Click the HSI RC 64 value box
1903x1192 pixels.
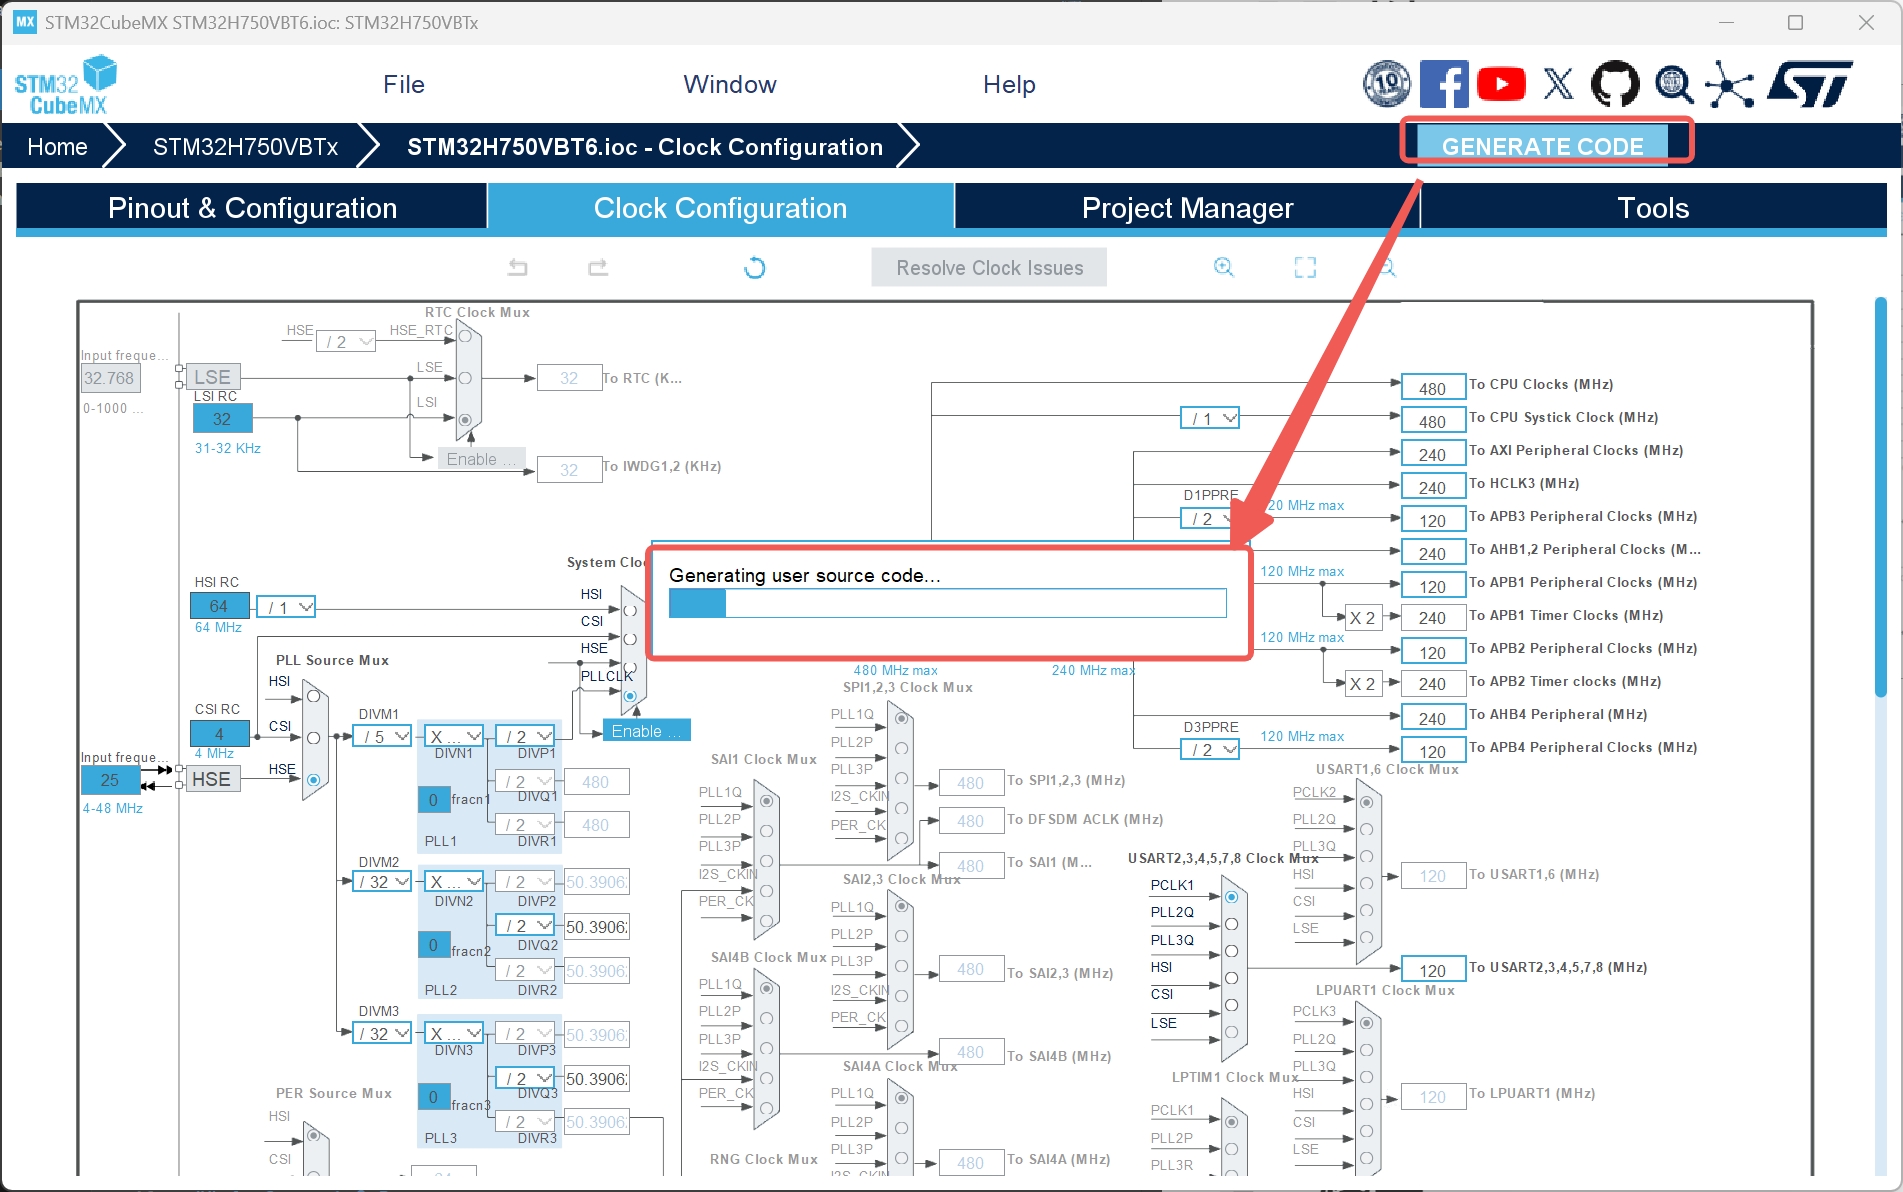click(219, 606)
